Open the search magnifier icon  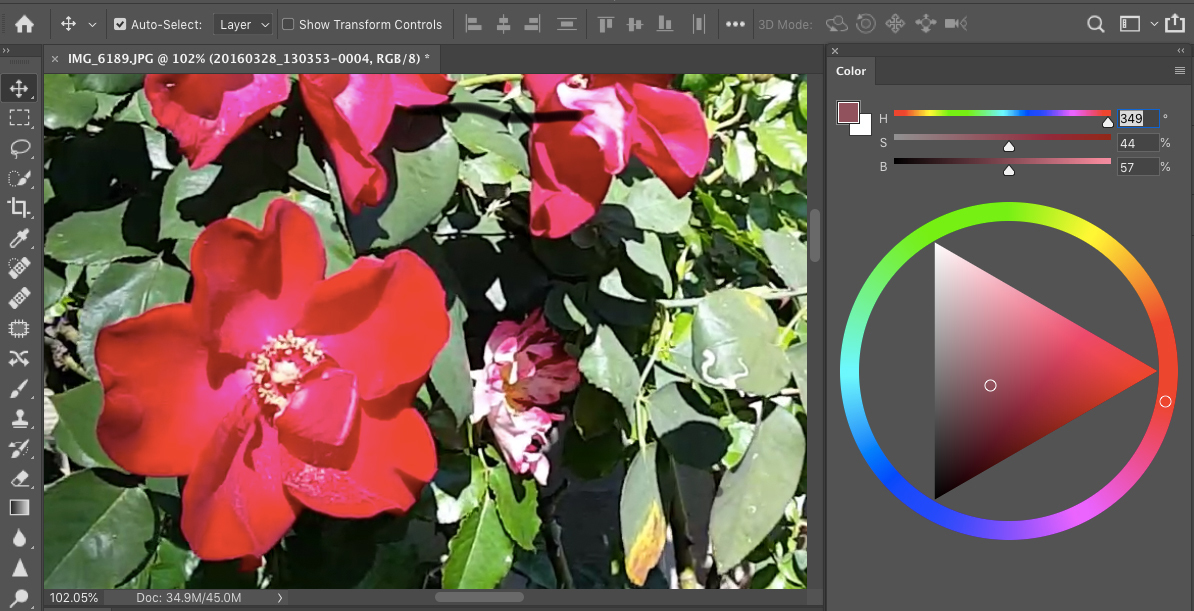tap(1096, 24)
